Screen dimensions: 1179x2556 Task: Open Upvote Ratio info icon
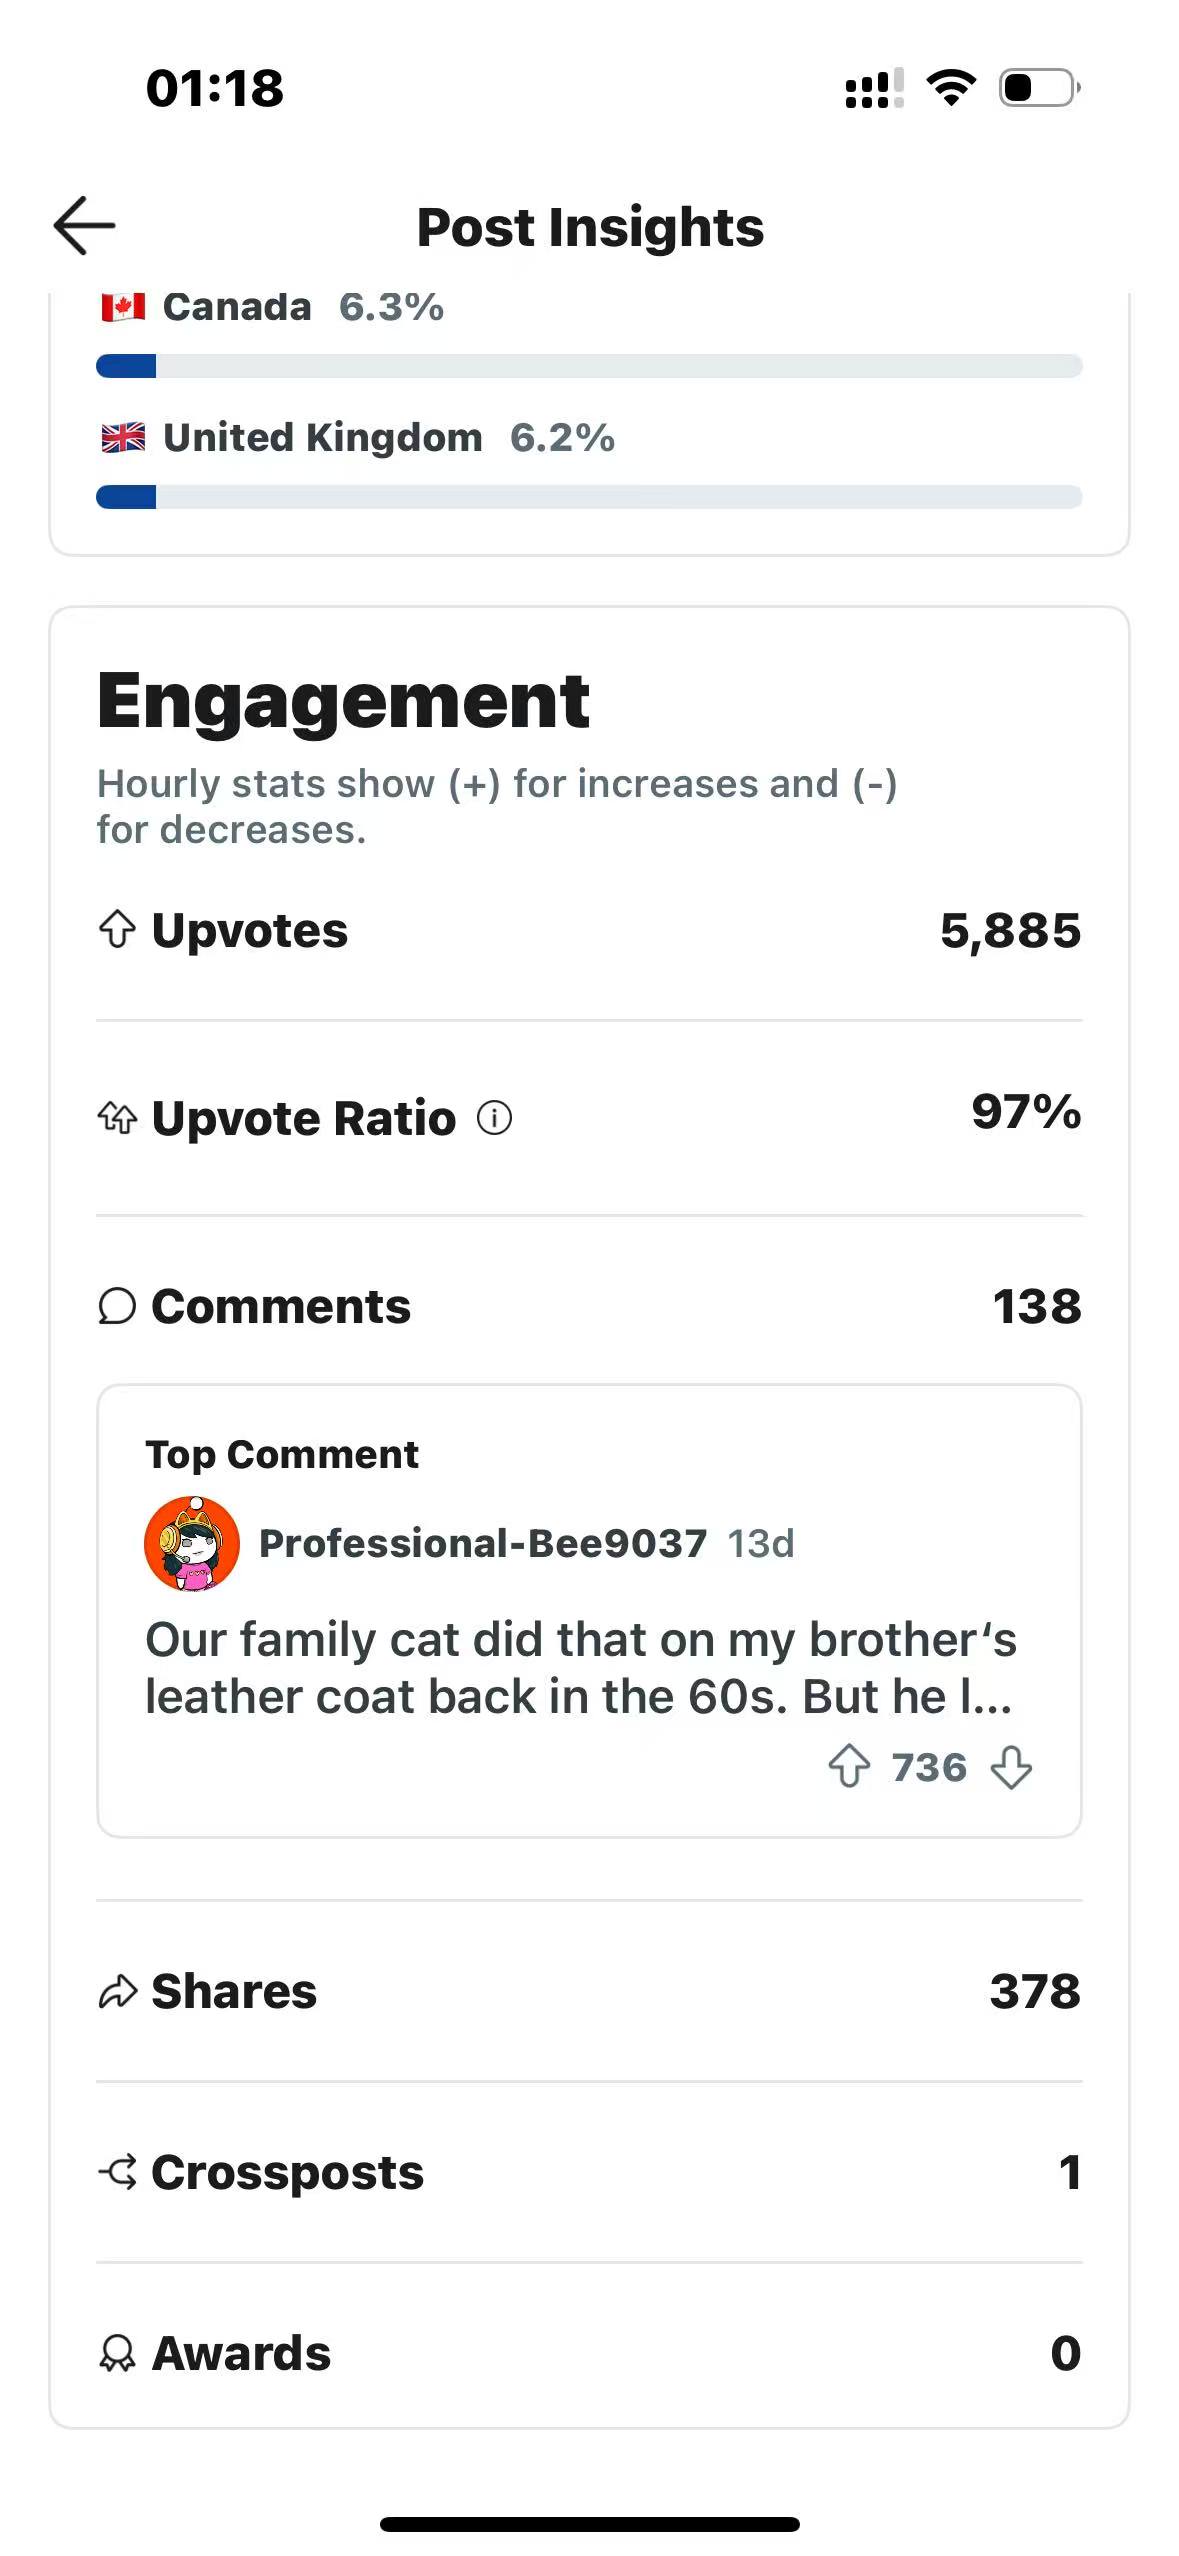click(x=494, y=1118)
